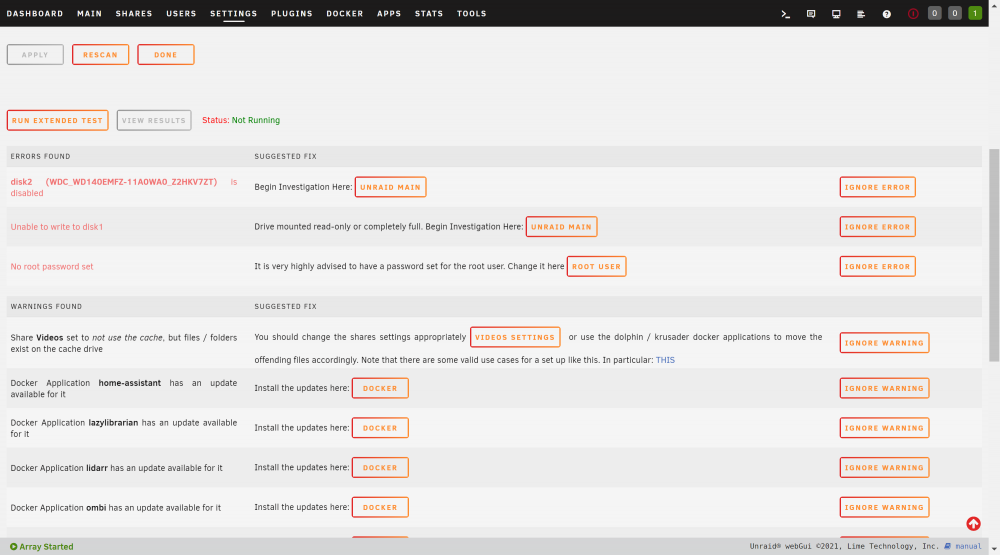Click the 'Warnings Found' header text
Image resolution: width=1000 pixels, height=555 pixels.
(46, 306)
